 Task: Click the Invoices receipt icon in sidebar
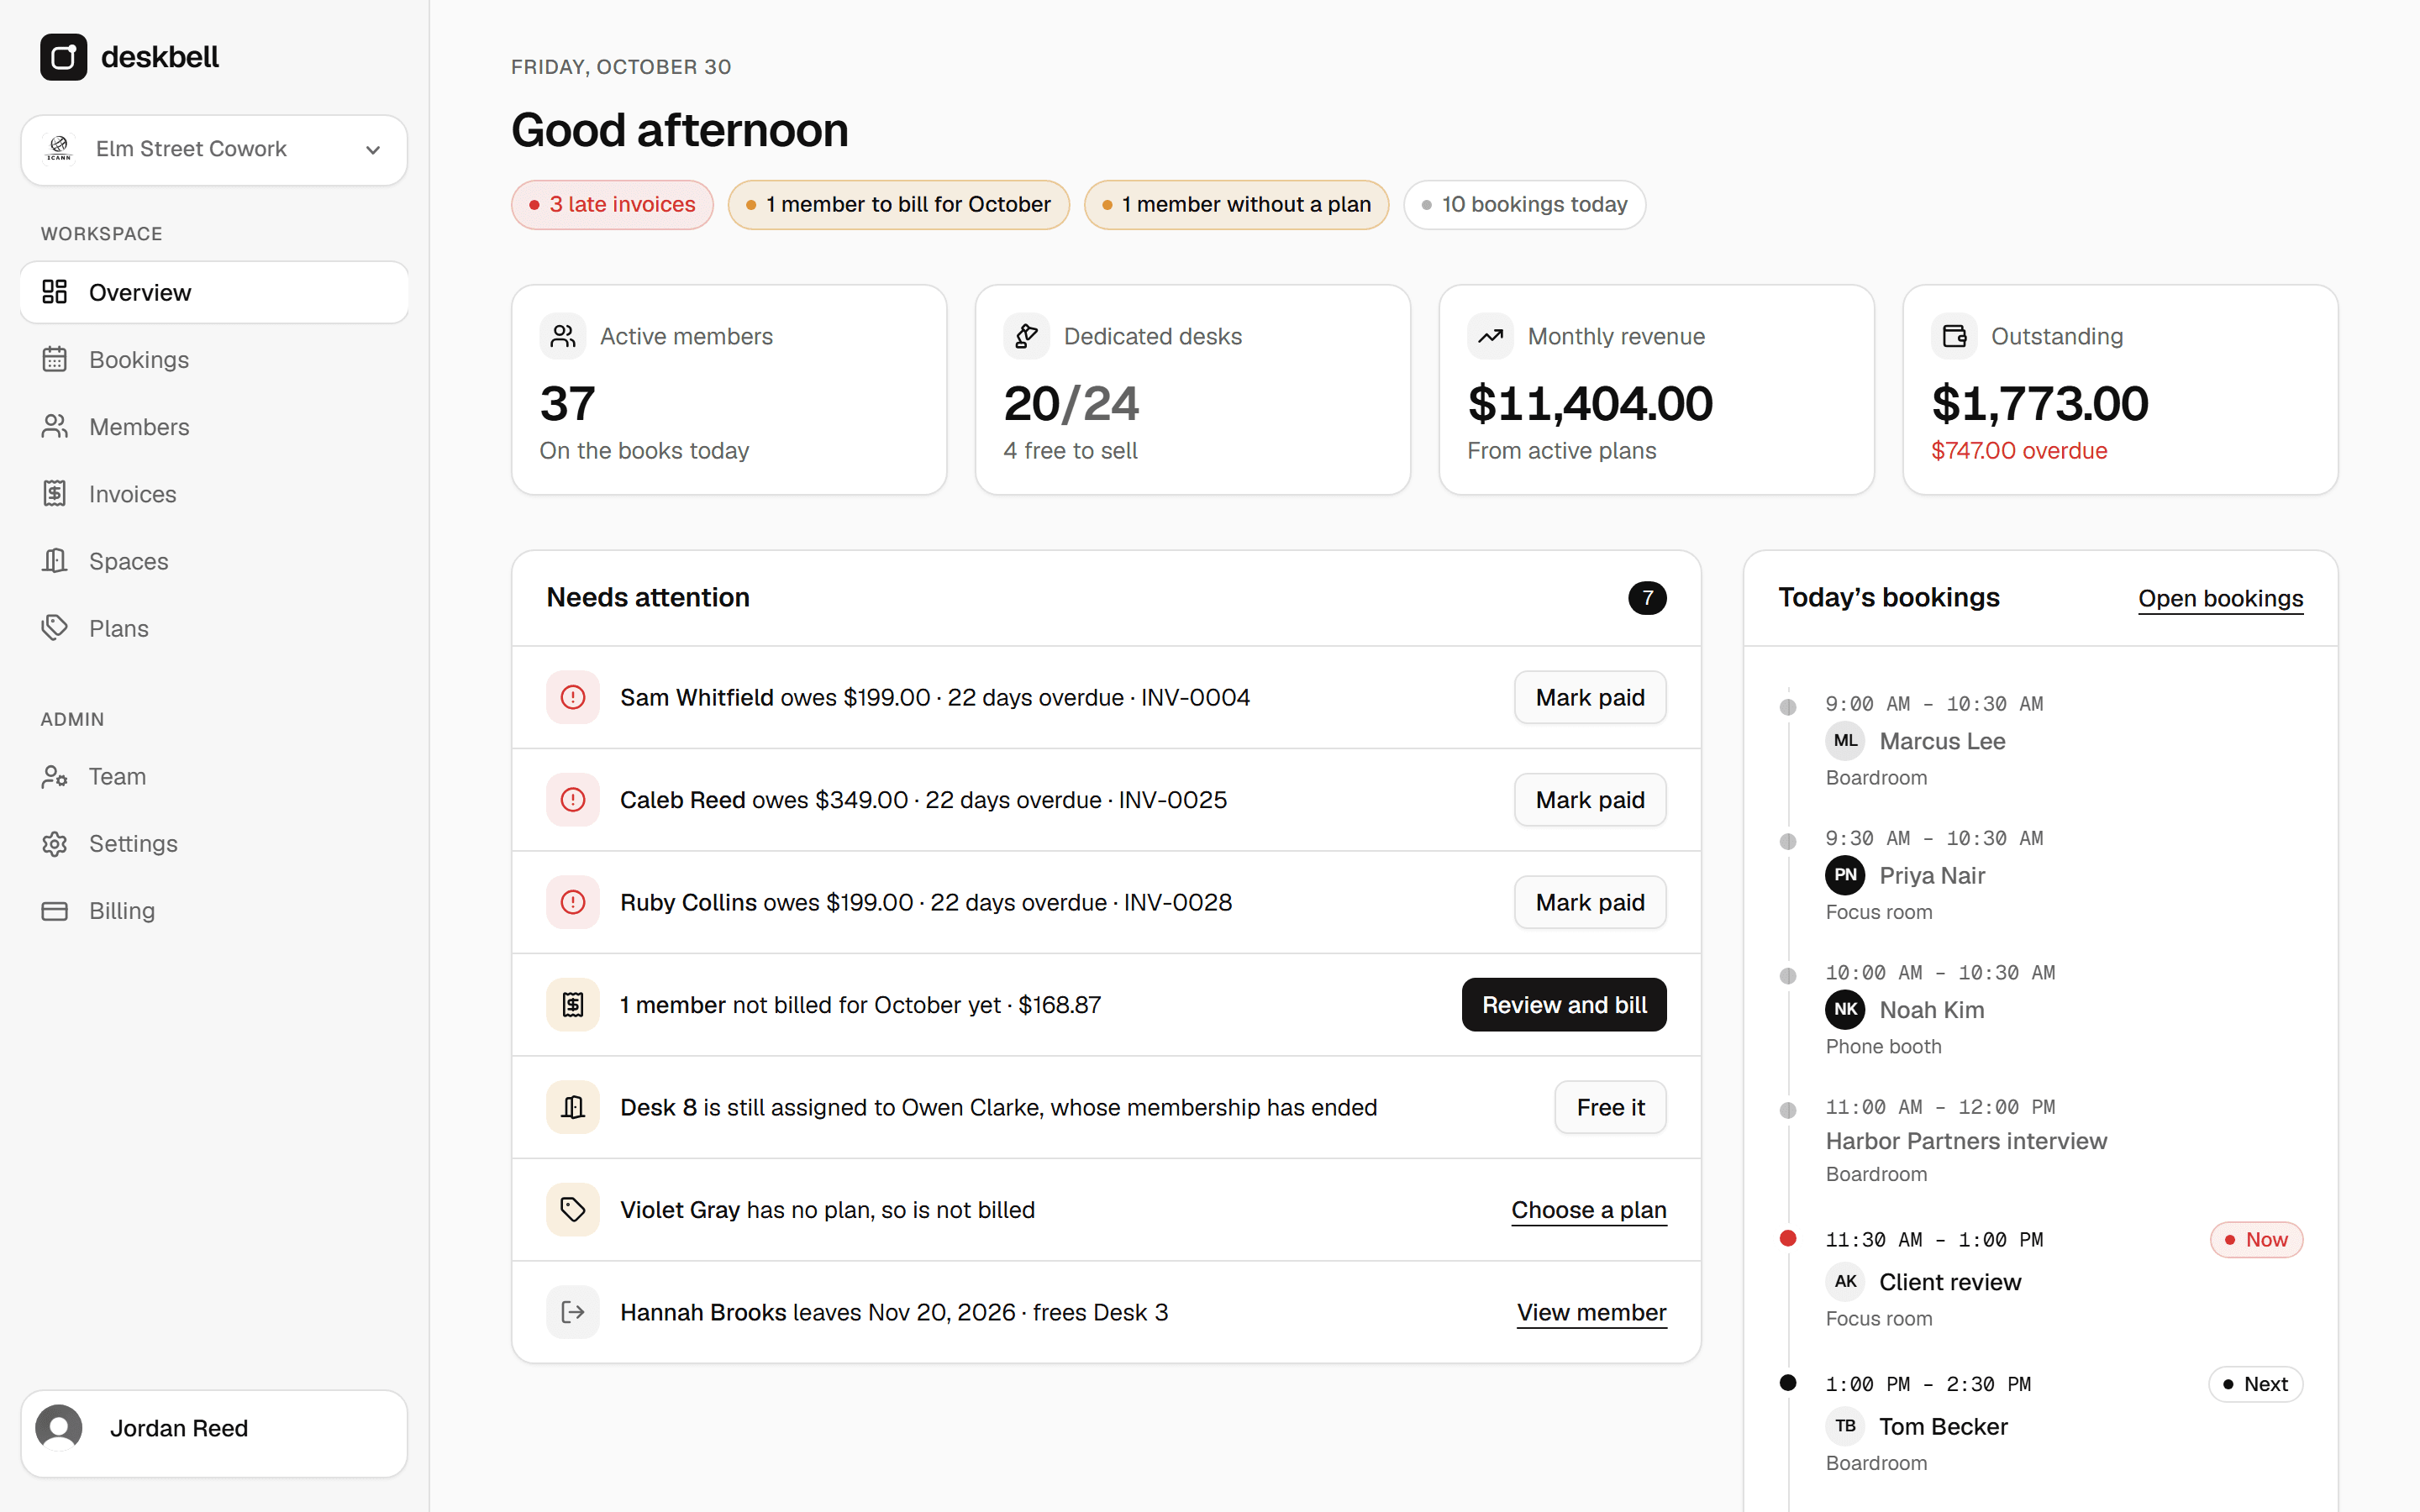55,493
